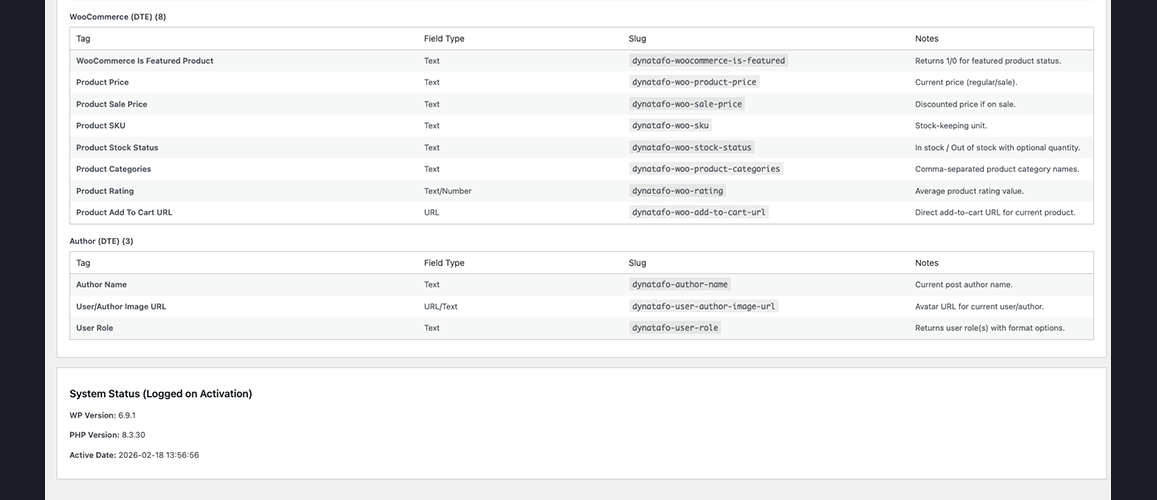The width and height of the screenshot is (1157, 500).
Task: Select the WooCommerce Is Featured Product tag
Action: coord(144,61)
